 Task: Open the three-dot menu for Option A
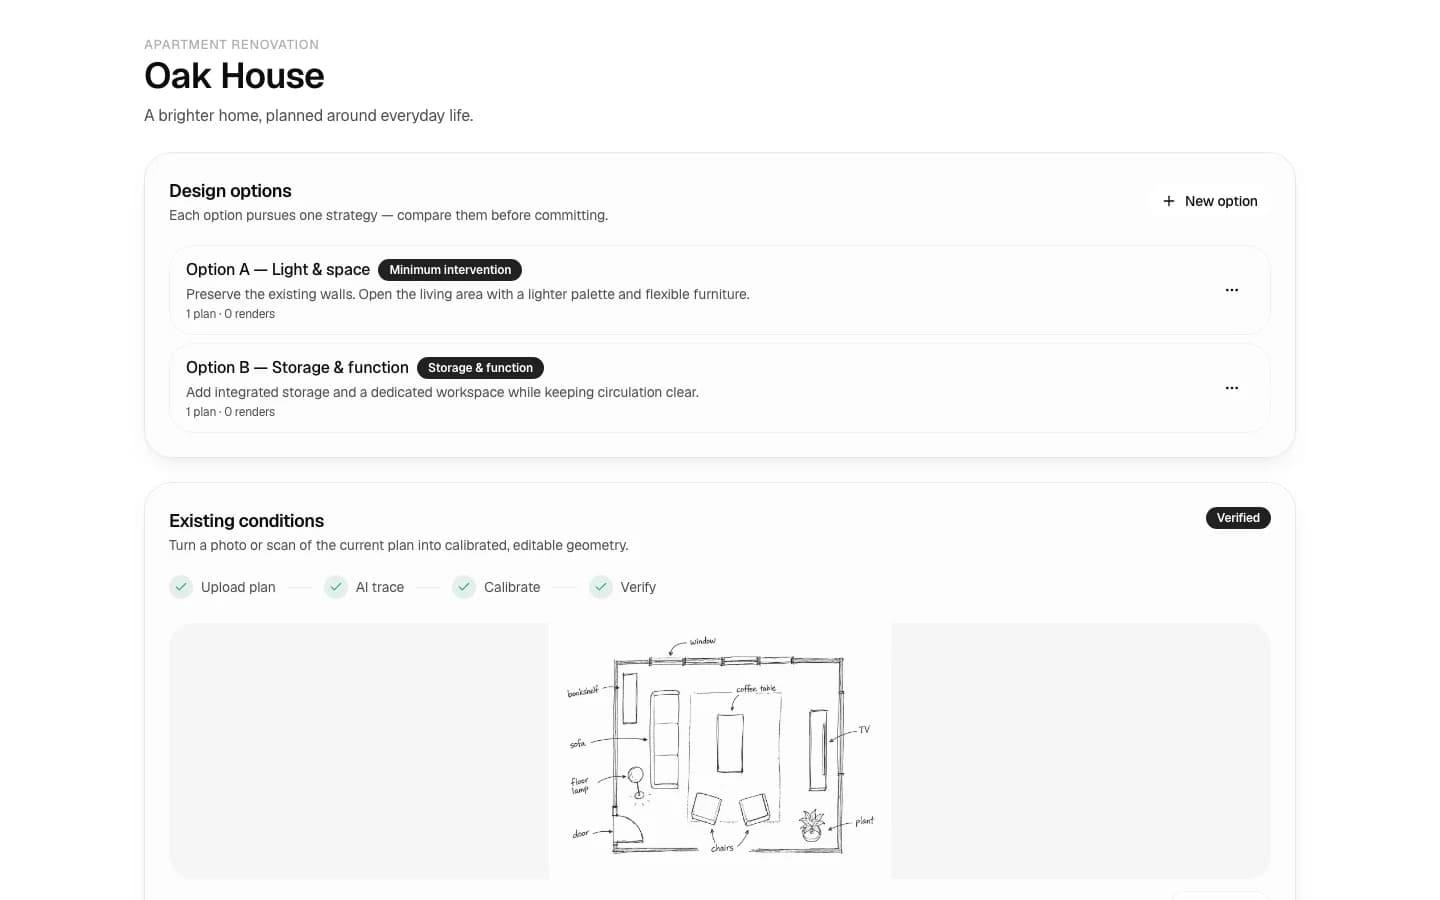pyautogui.click(x=1232, y=290)
